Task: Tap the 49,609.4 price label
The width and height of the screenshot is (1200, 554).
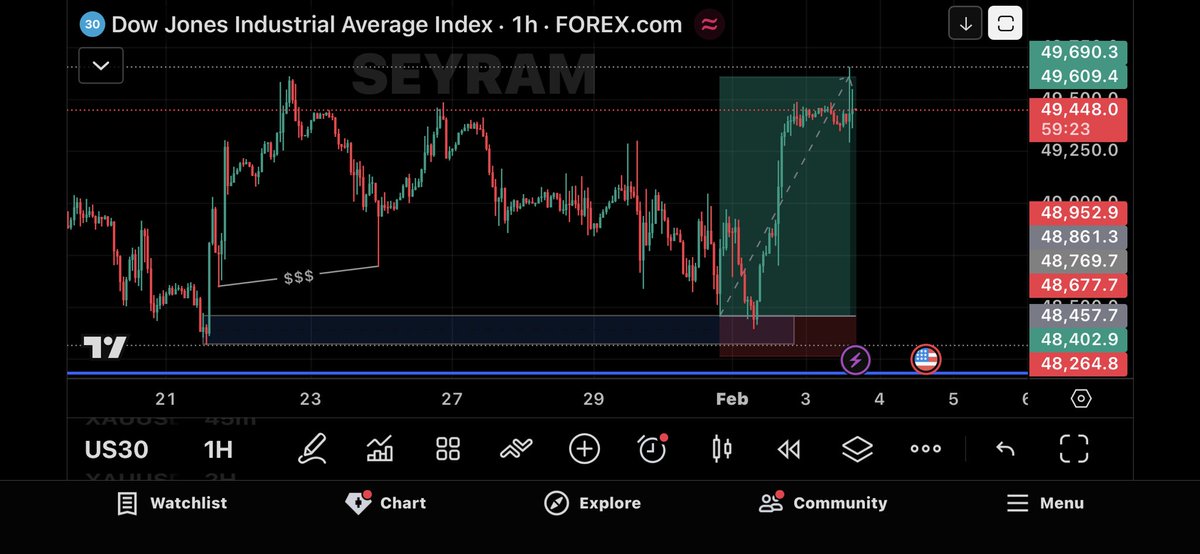Action: 1078,76
